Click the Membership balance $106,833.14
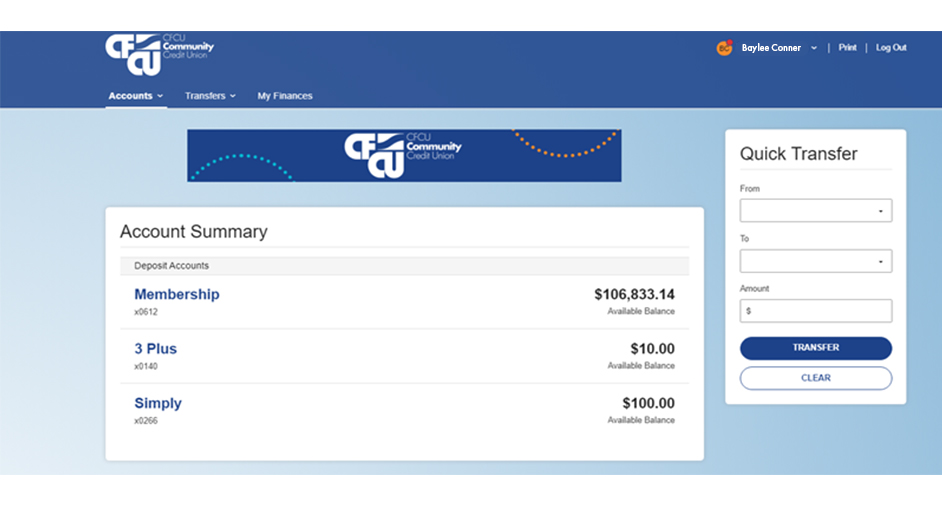Screen dimensions: 942x506 (634, 294)
